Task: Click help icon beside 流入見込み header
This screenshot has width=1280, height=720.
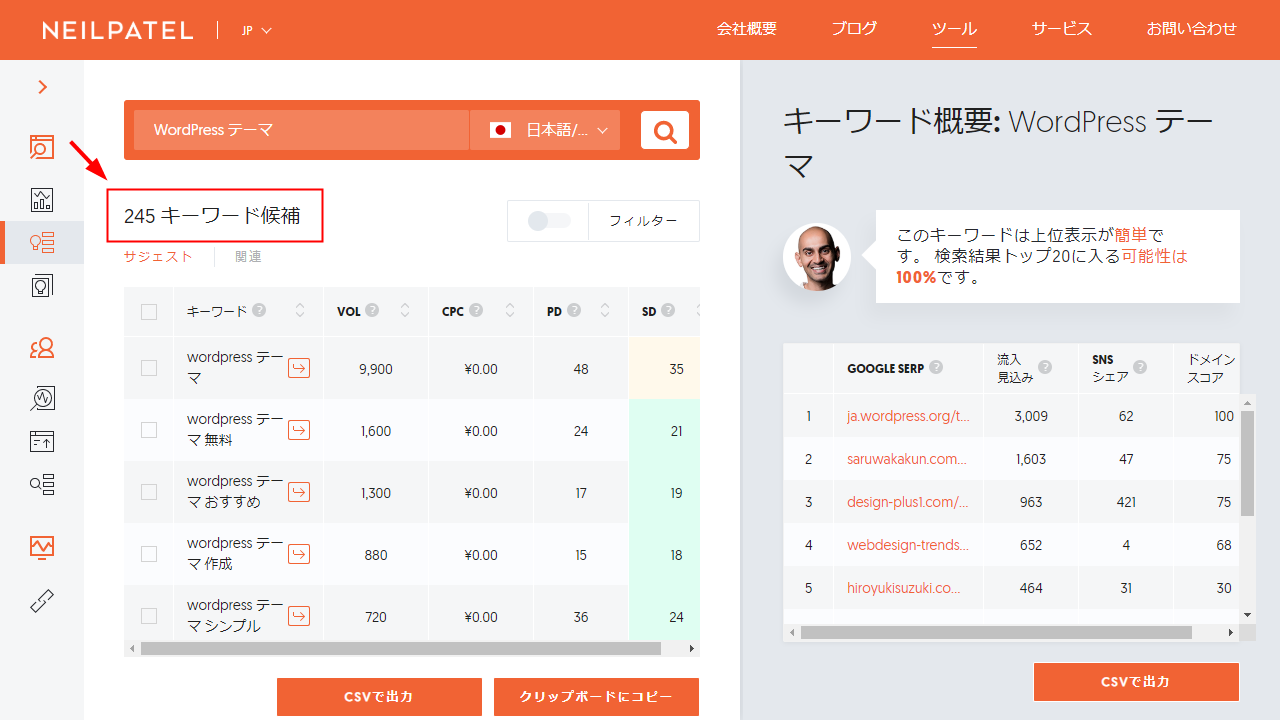Action: pyautogui.click(x=1045, y=367)
